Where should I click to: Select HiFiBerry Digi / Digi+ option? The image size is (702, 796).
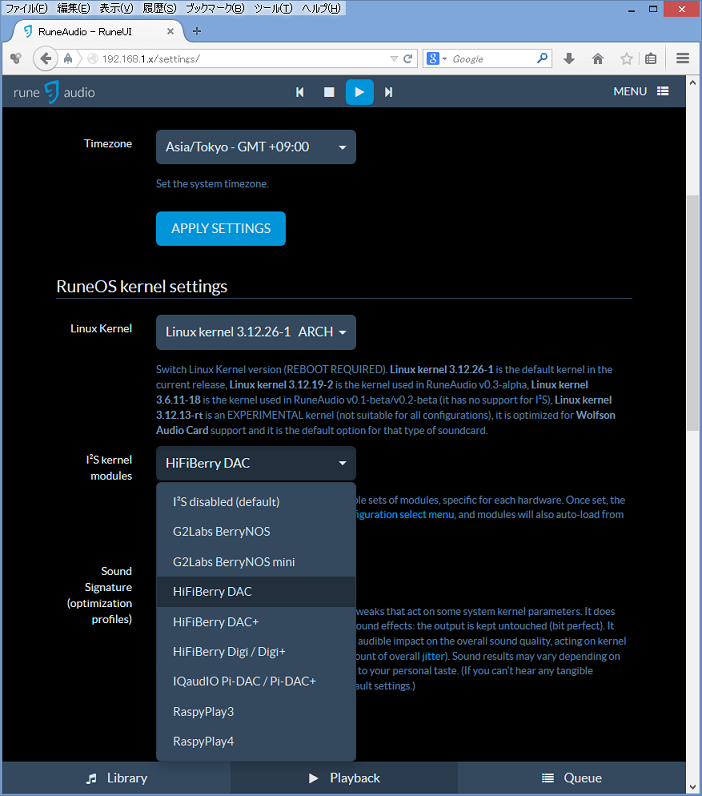pyautogui.click(x=256, y=652)
